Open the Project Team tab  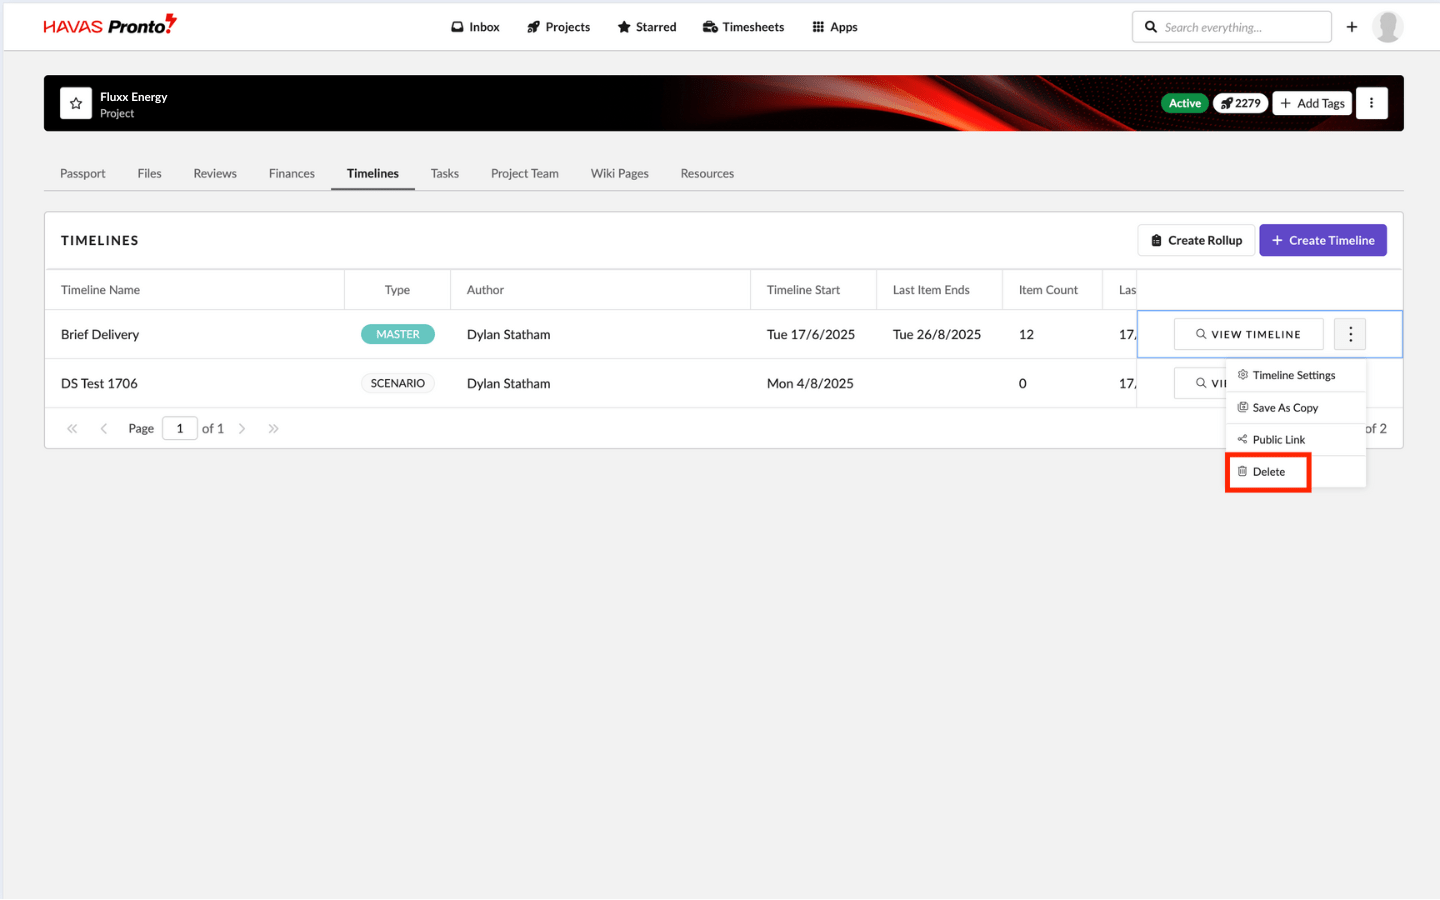click(525, 173)
